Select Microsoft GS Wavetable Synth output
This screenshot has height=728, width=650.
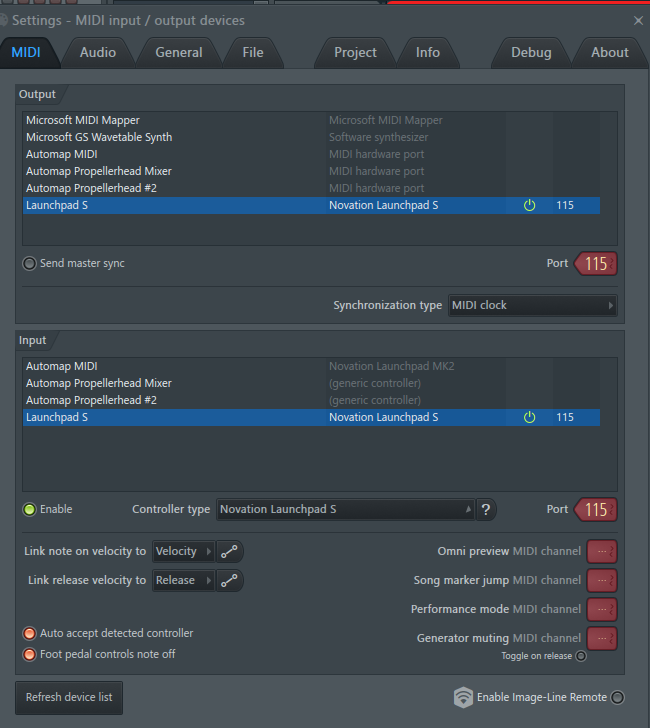[x=311, y=137]
